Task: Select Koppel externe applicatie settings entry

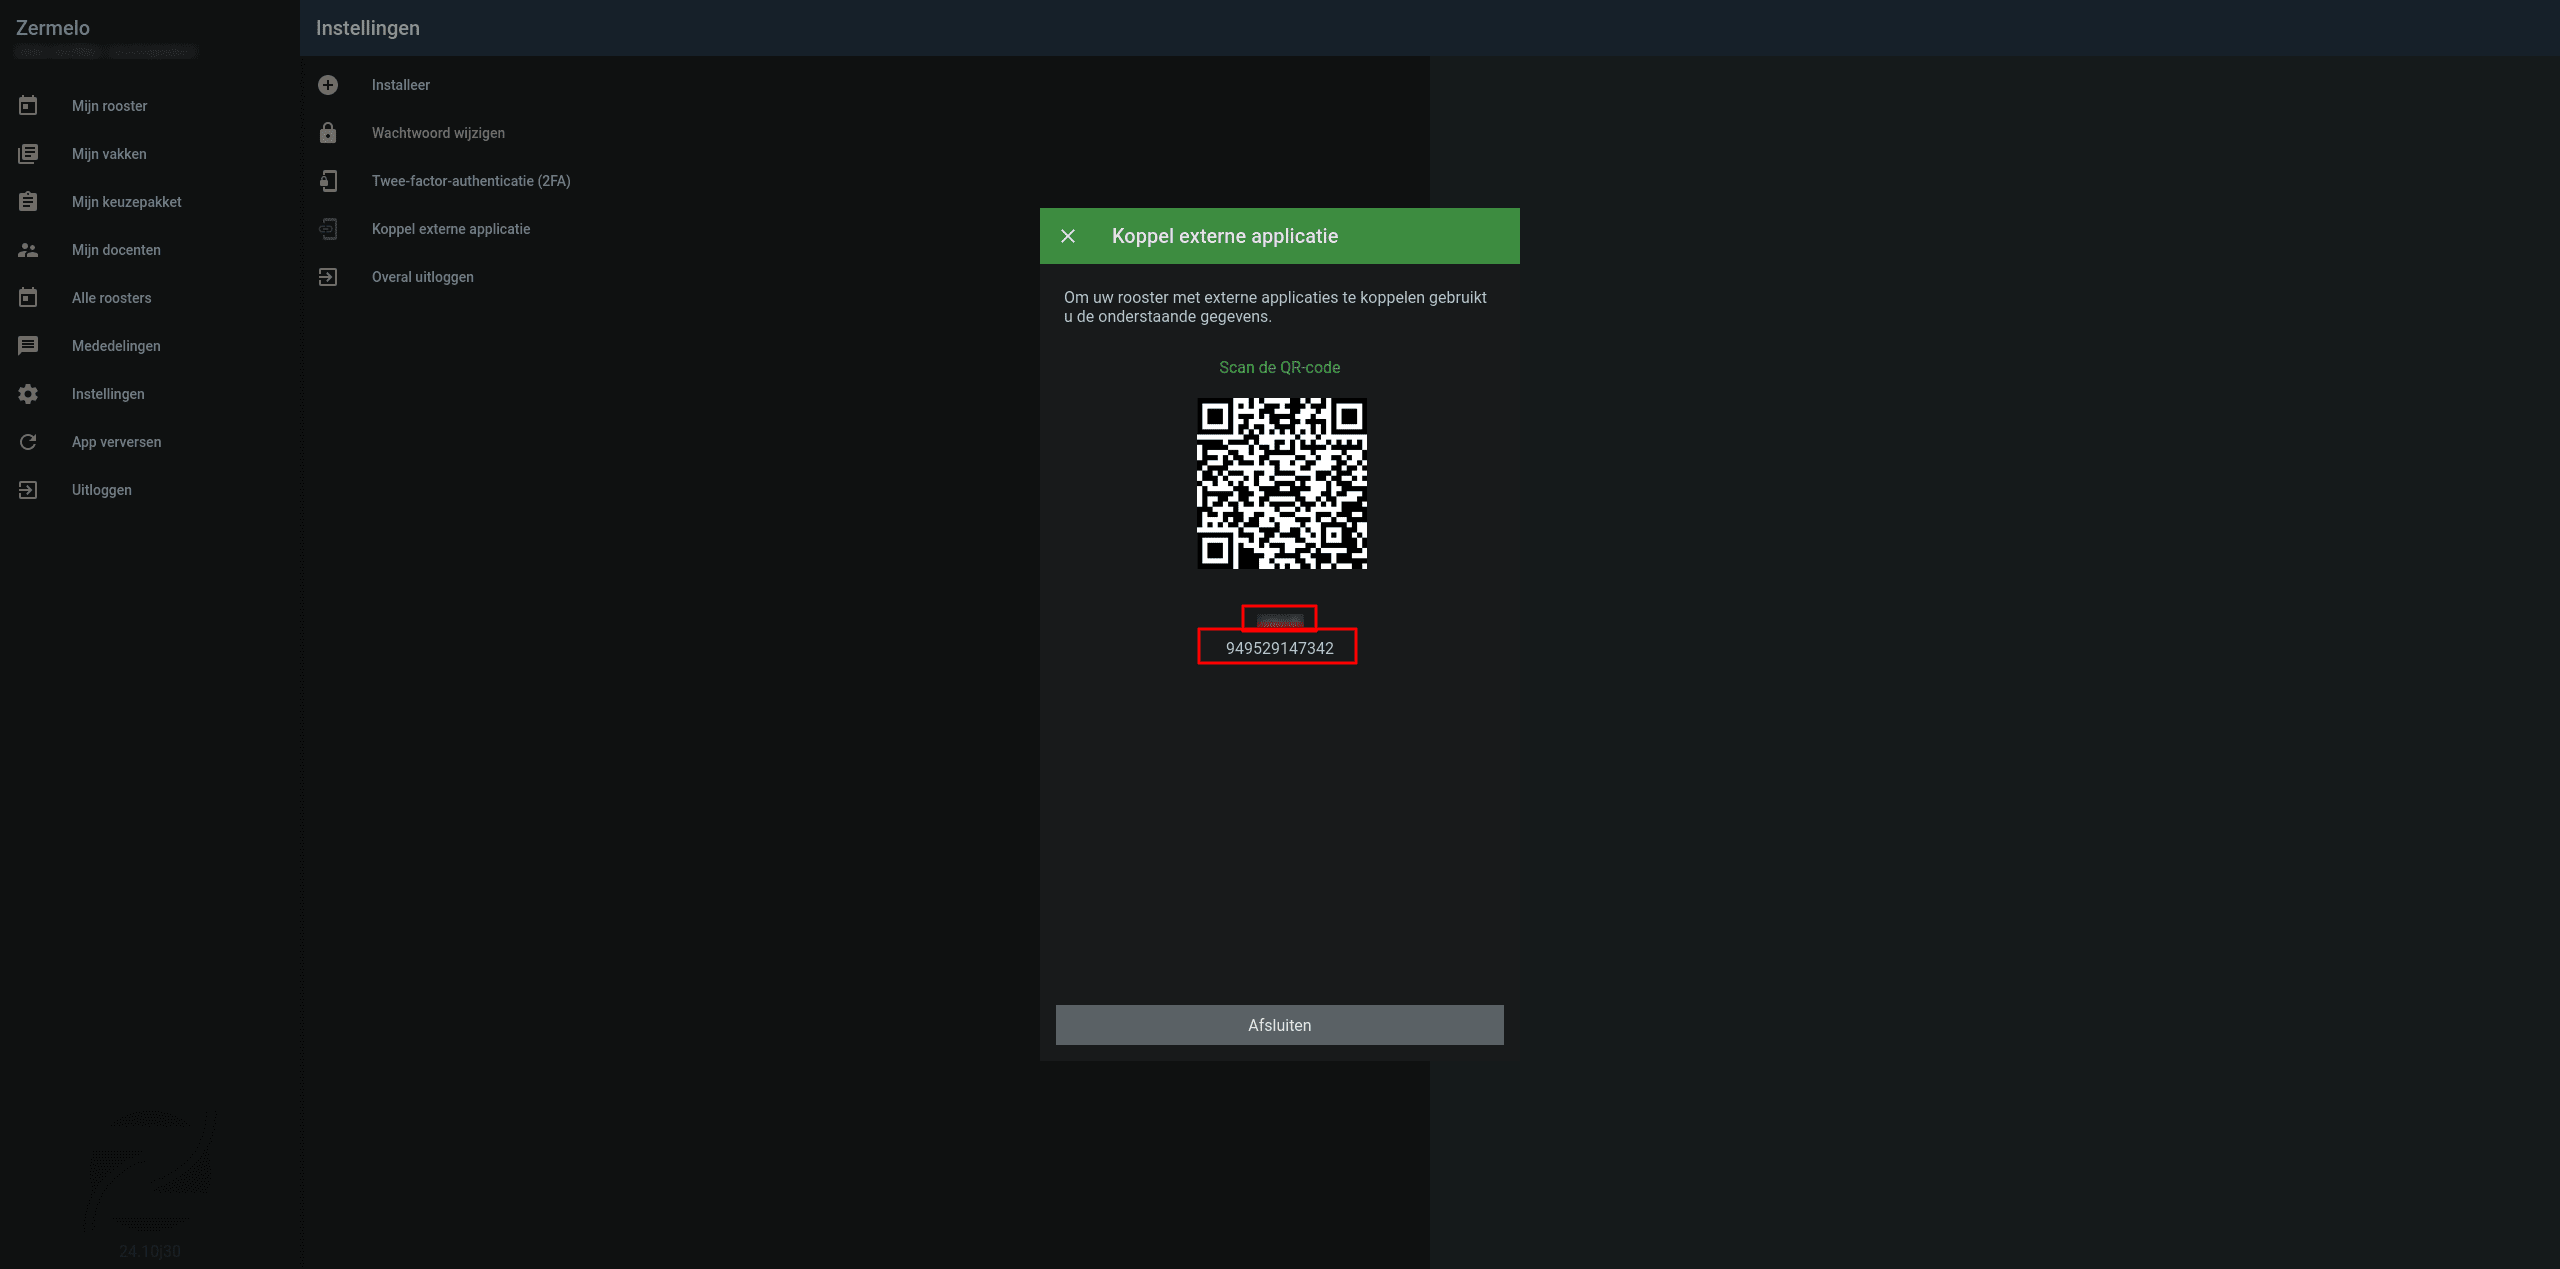Action: pyautogui.click(x=450, y=229)
